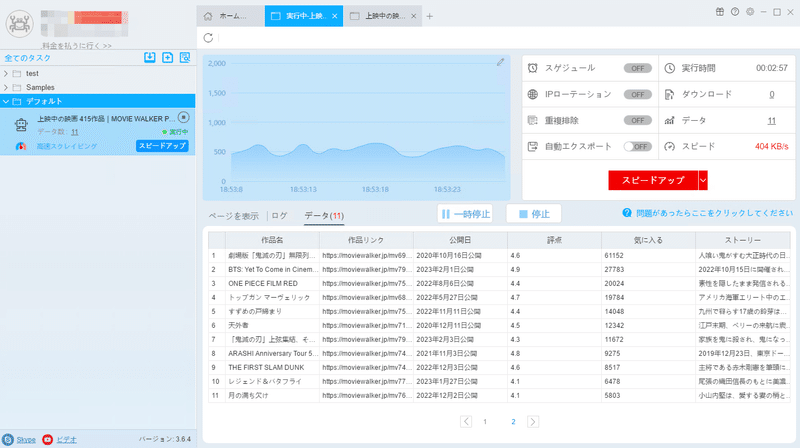This screenshot has width=800, height=448.
Task: Click the stop circle icon on running task
Action: tap(184, 118)
